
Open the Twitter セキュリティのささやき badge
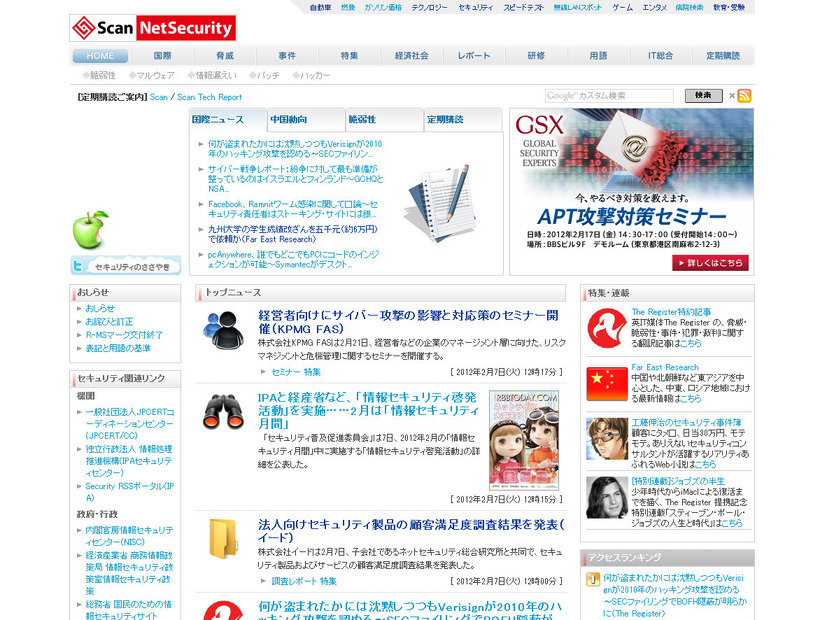[x=126, y=266]
